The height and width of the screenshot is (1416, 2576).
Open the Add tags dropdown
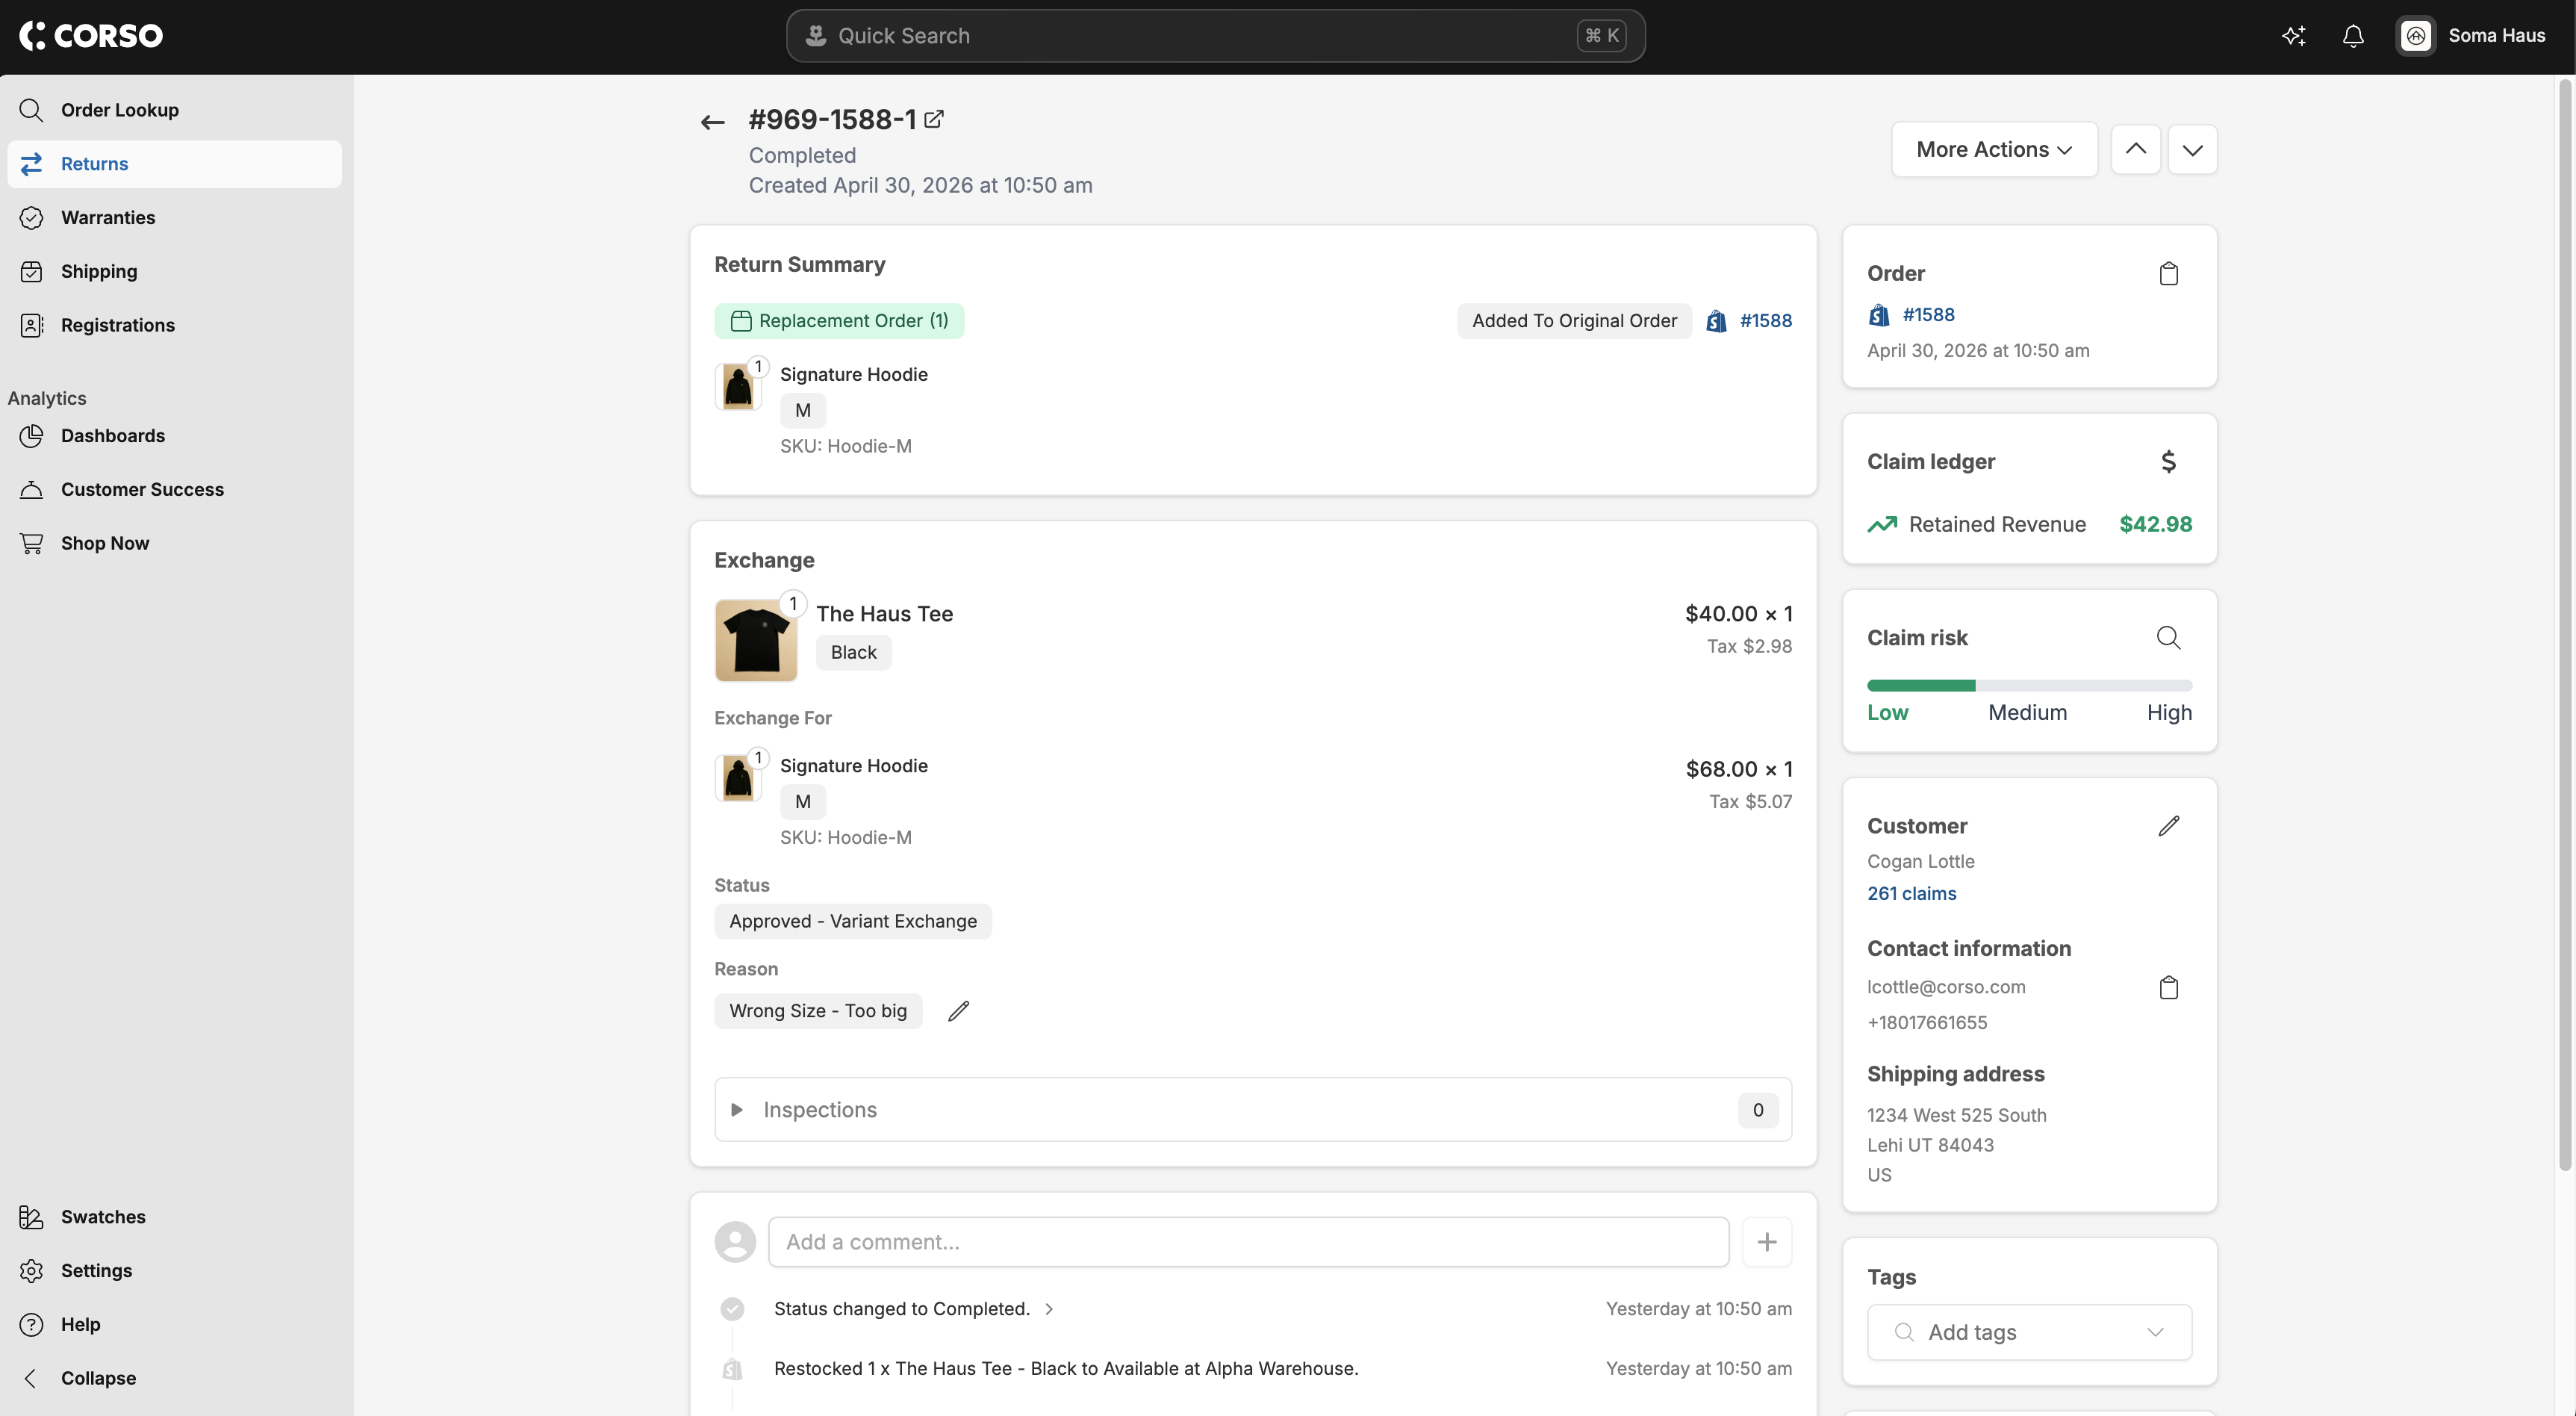point(2029,1333)
